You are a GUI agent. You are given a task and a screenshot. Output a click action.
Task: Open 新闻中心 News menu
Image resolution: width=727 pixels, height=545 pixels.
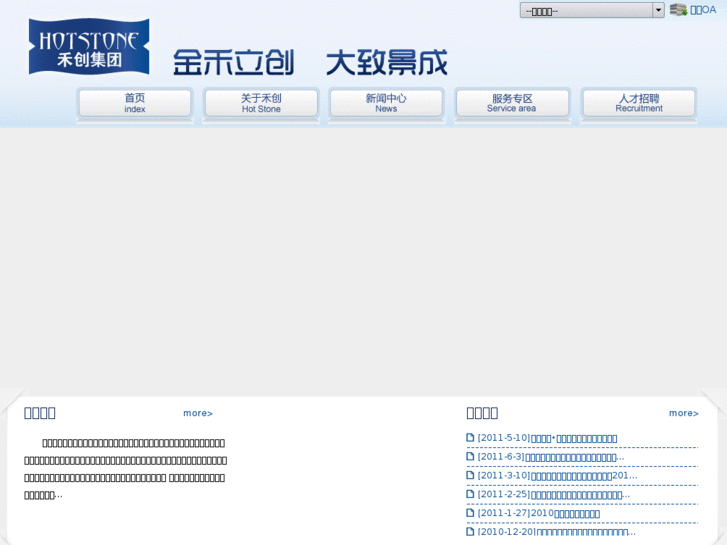pyautogui.click(x=386, y=103)
